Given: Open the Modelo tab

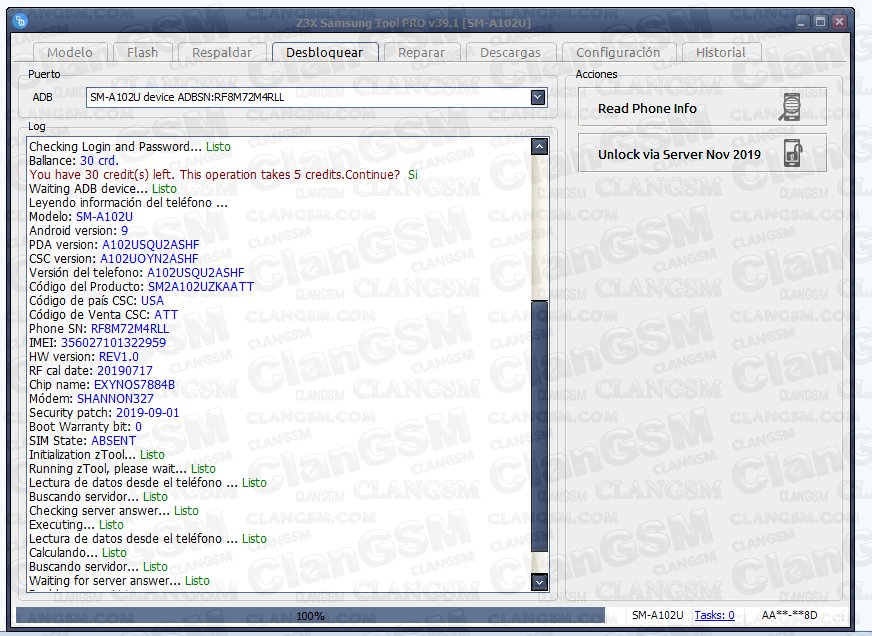Looking at the screenshot, I should click(70, 52).
